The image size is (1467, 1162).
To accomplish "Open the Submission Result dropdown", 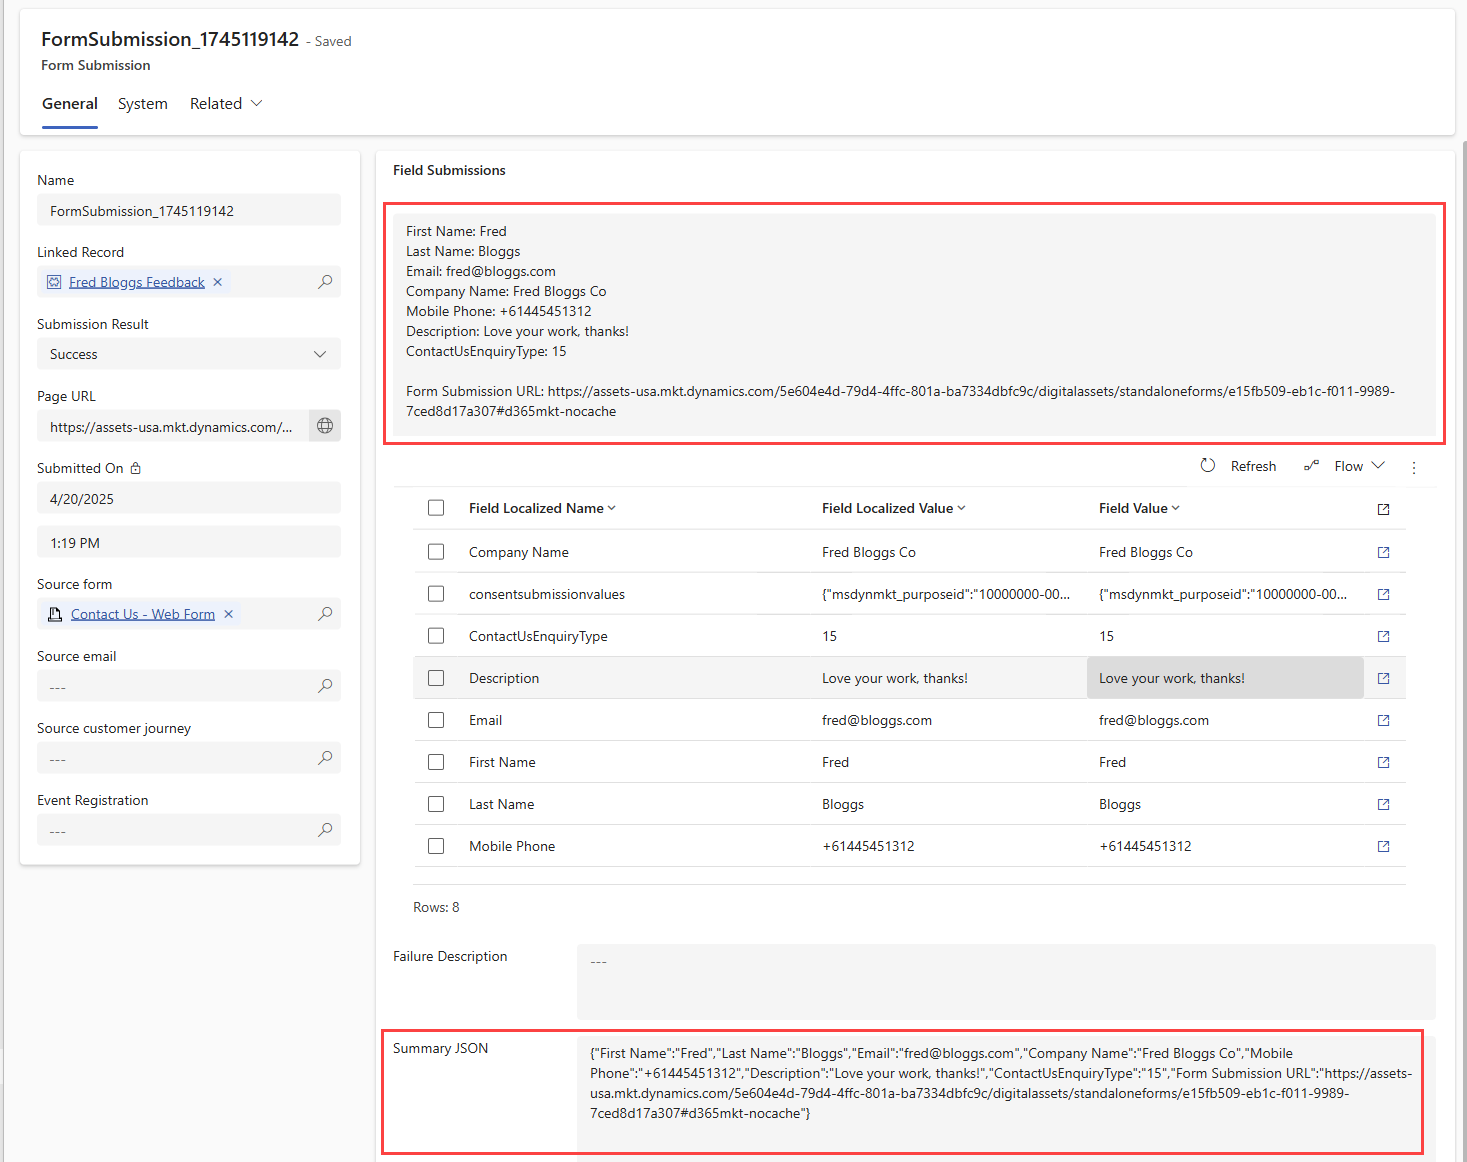I will pos(320,353).
